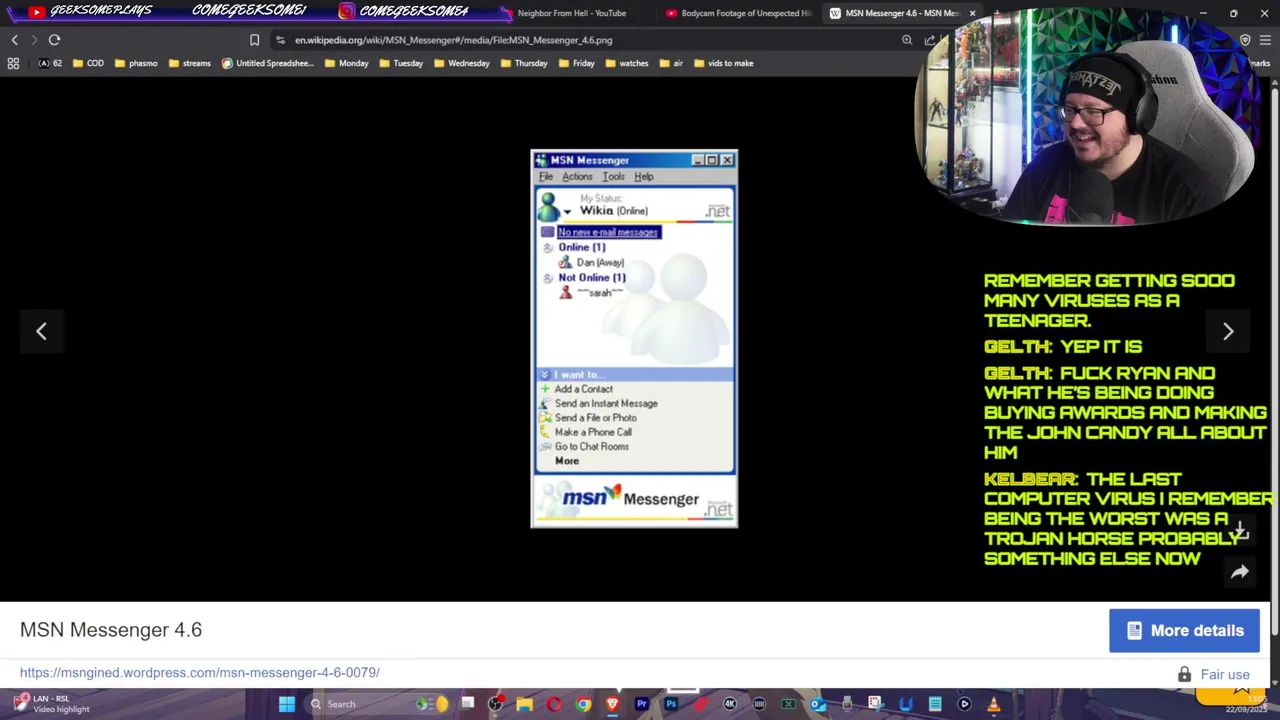Open the Friday bookmarks folder
The width and height of the screenshot is (1280, 720).
577,63
